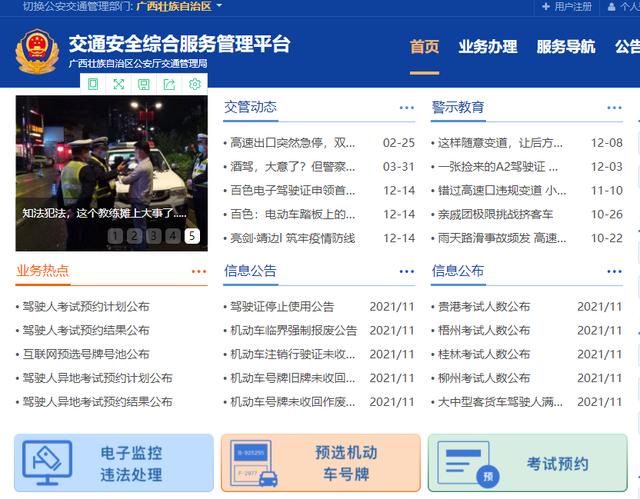Open 驾驶证停止使用公告 announcement
The height and width of the screenshot is (499, 640).
click(282, 306)
